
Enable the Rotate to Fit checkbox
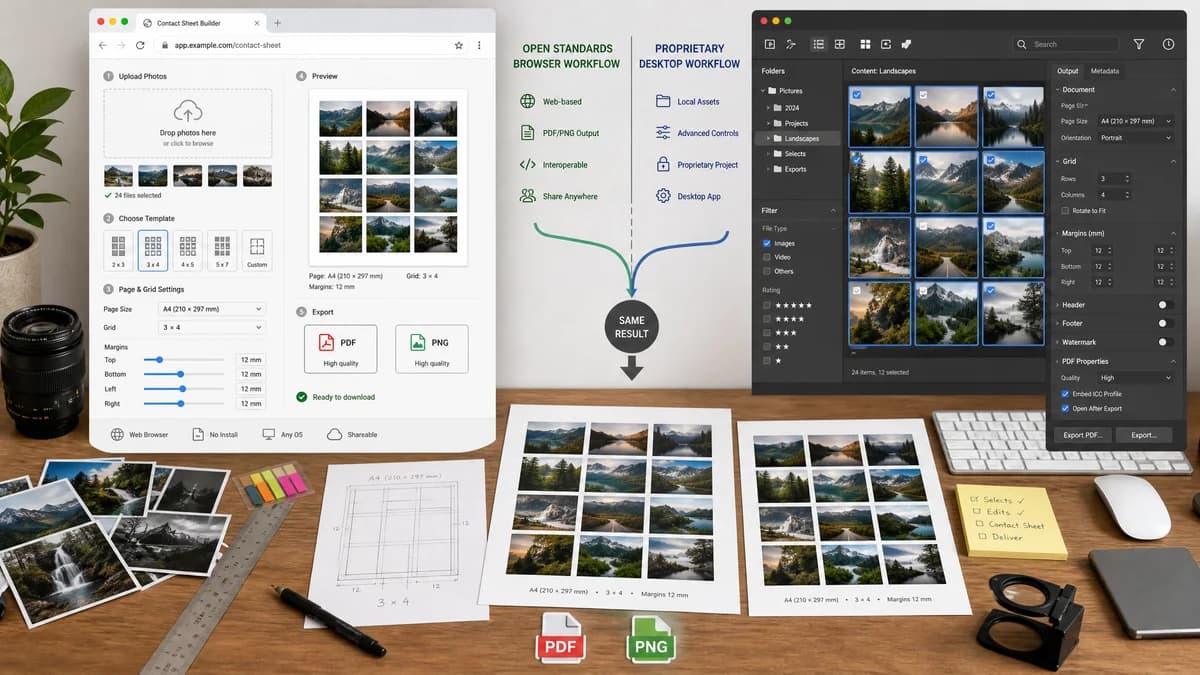[x=1065, y=211]
